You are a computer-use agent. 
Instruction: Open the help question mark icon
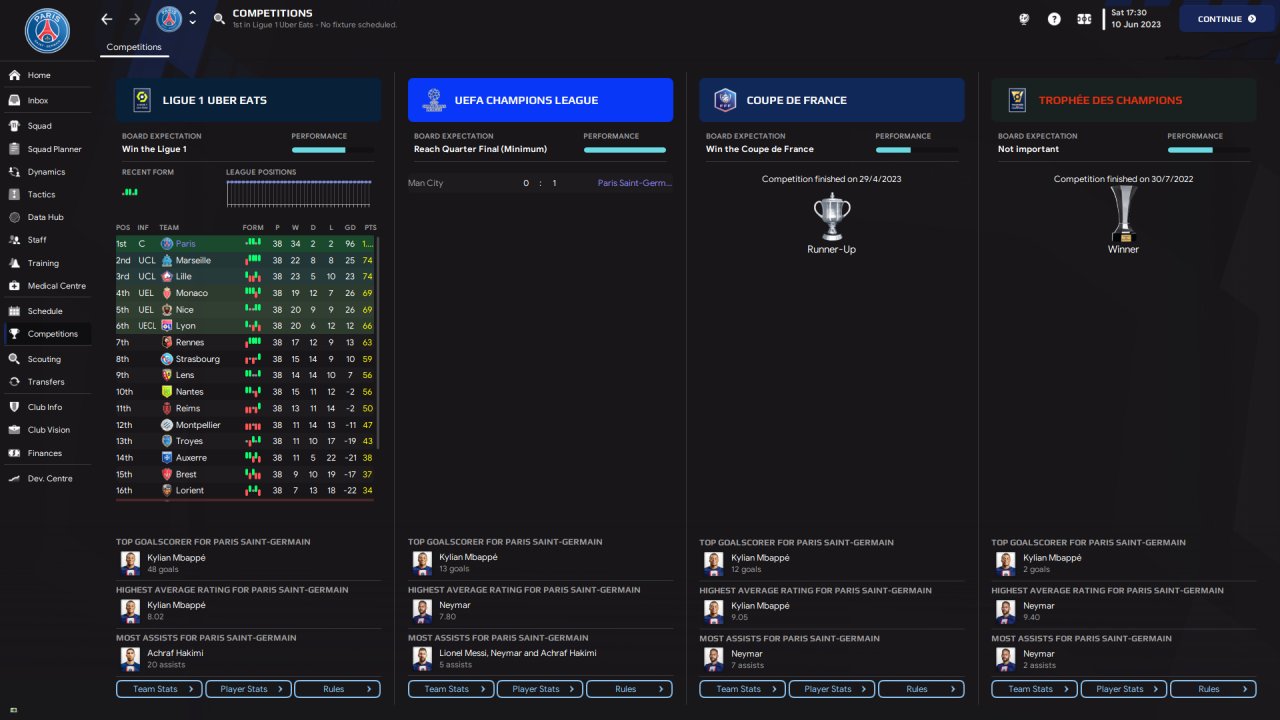pyautogui.click(x=1054, y=19)
